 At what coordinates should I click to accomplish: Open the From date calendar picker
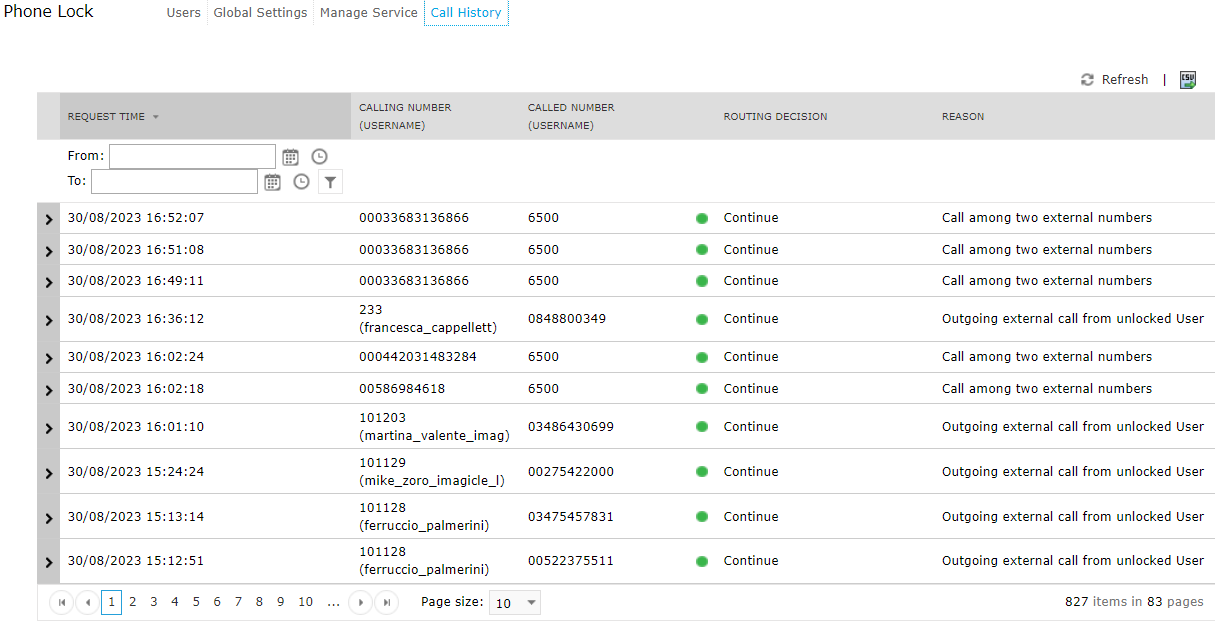point(290,156)
